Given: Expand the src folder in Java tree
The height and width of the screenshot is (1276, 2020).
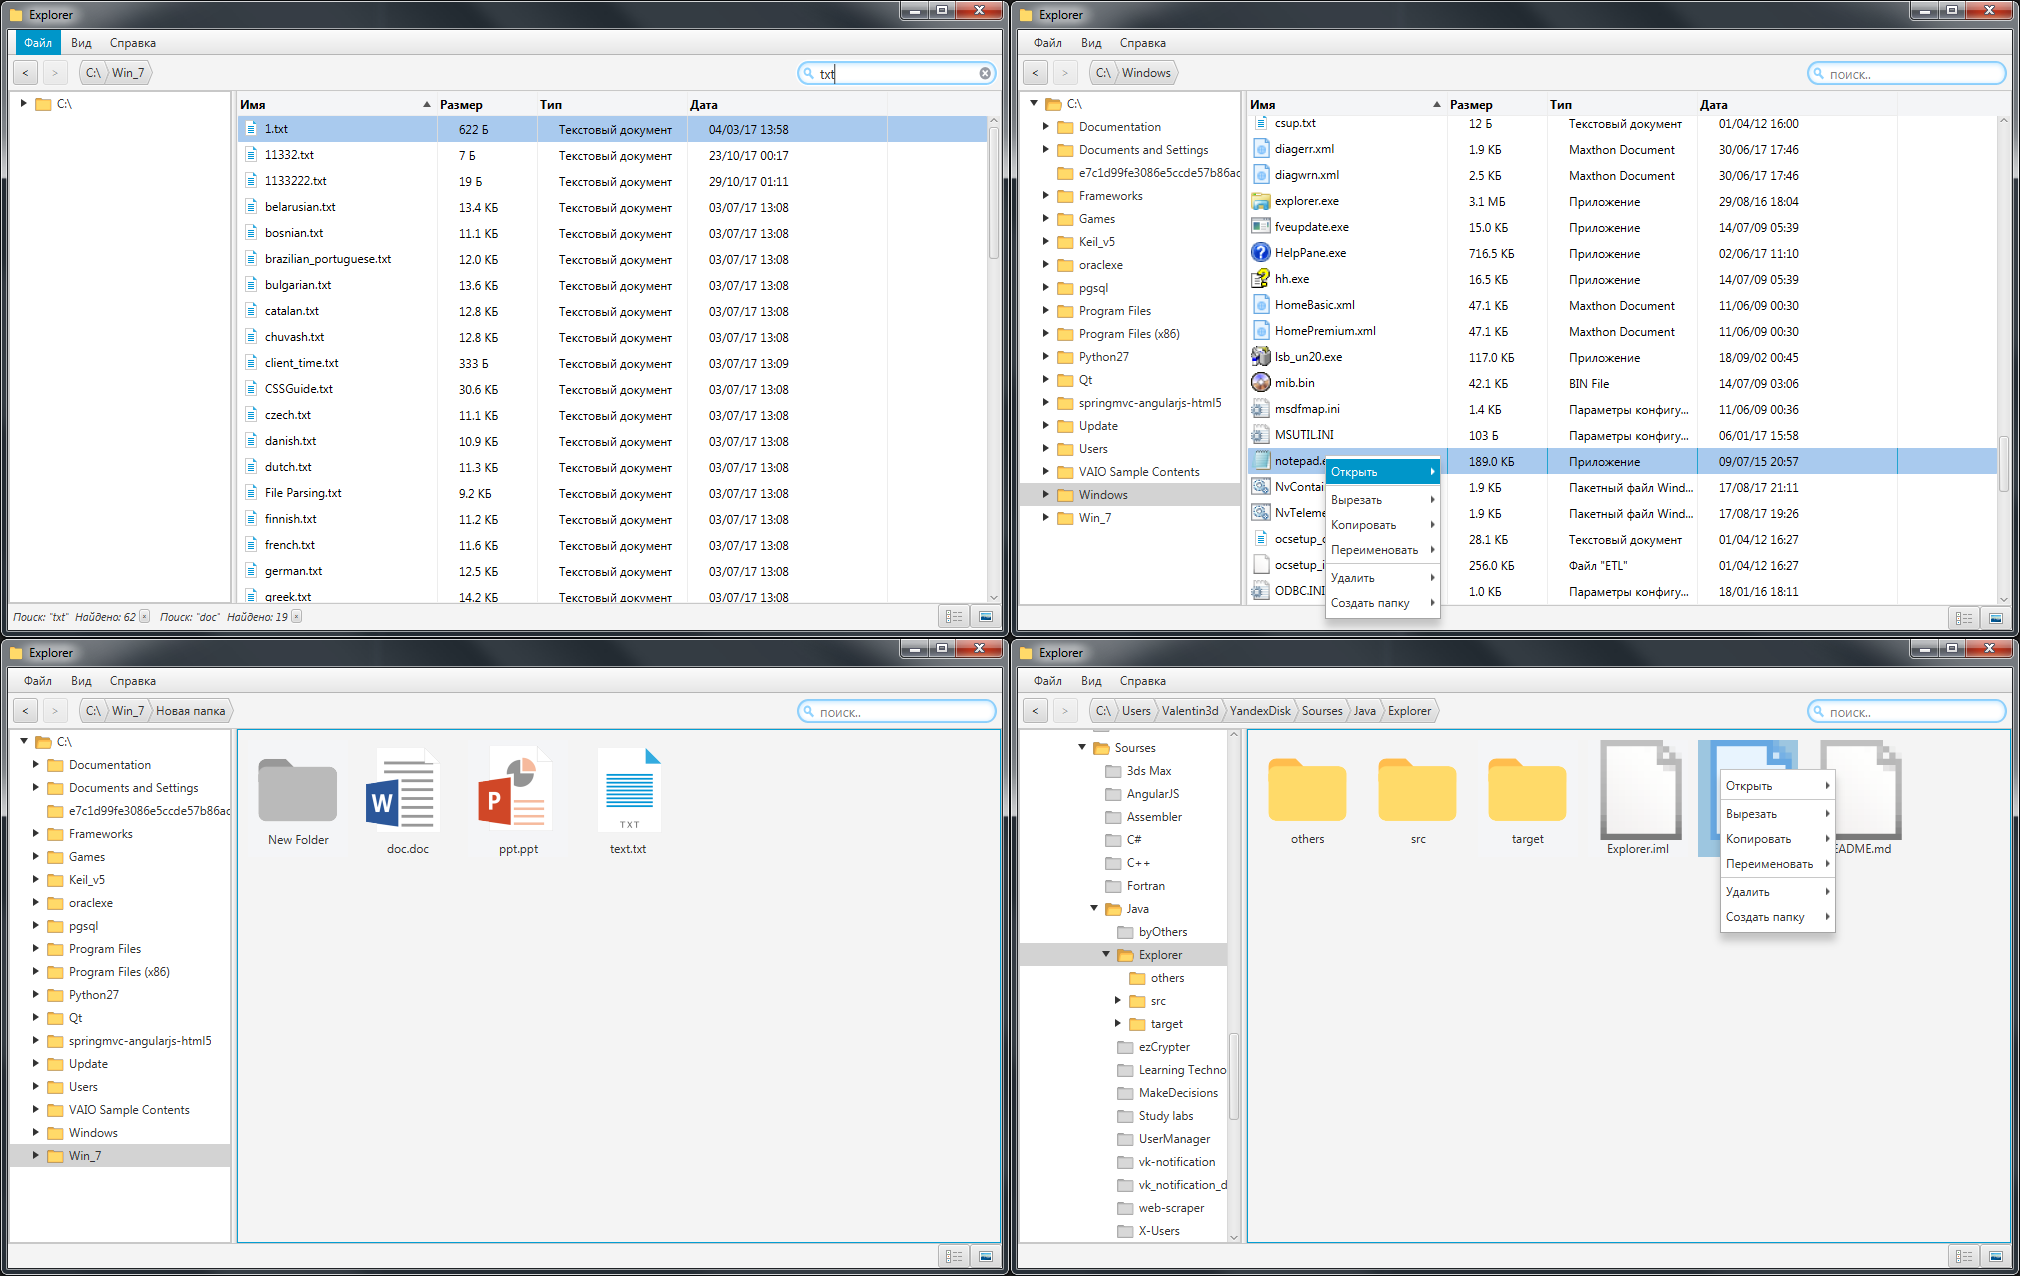Looking at the screenshot, I should (1118, 1000).
